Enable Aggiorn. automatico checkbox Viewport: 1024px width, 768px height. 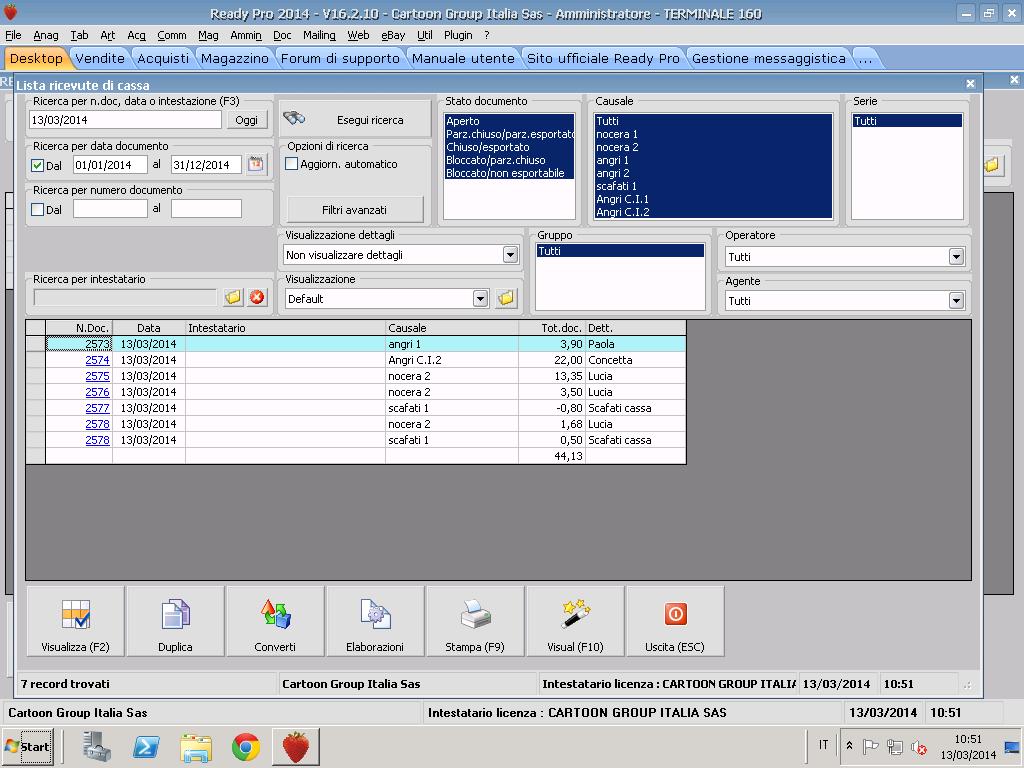tap(292, 164)
